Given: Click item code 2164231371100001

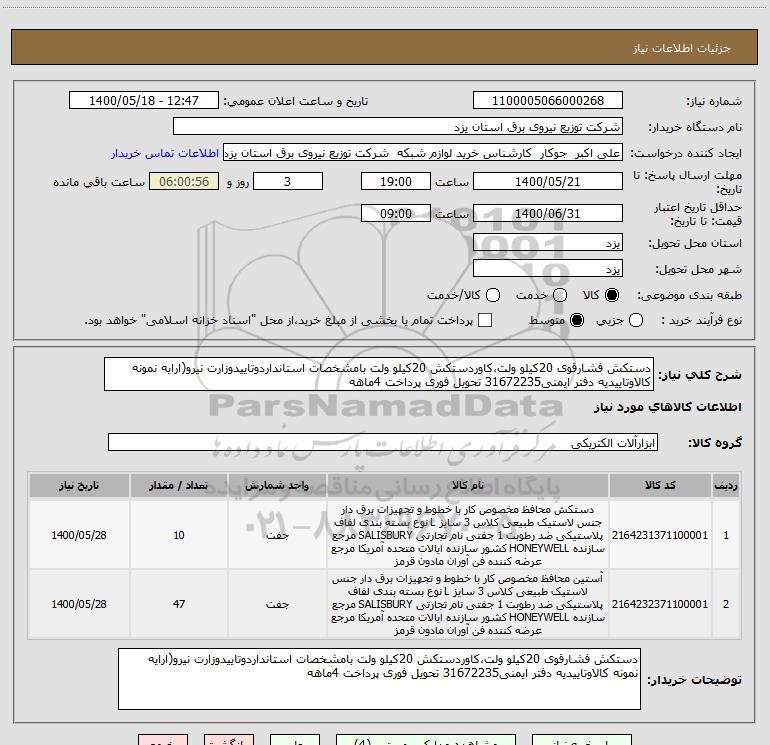Looking at the screenshot, I should [660, 535].
